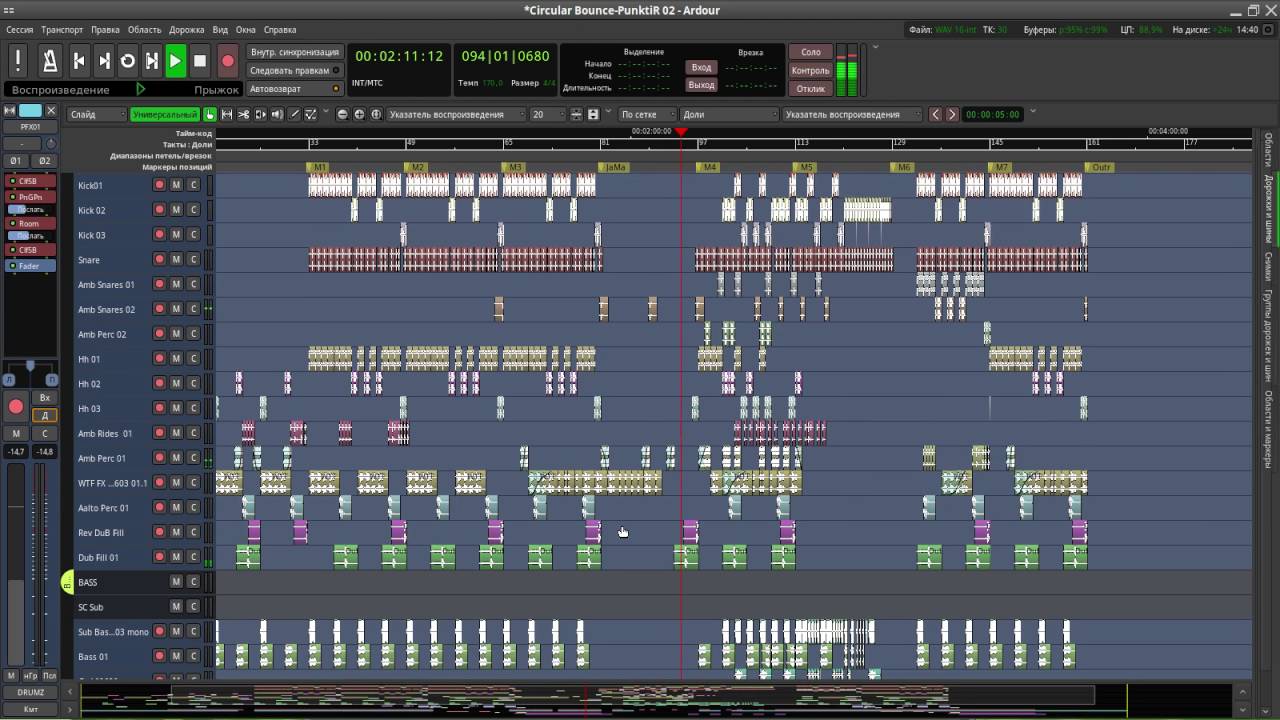Open the visible tracks count 20 dropdown
The image size is (1280, 720).
coord(547,114)
